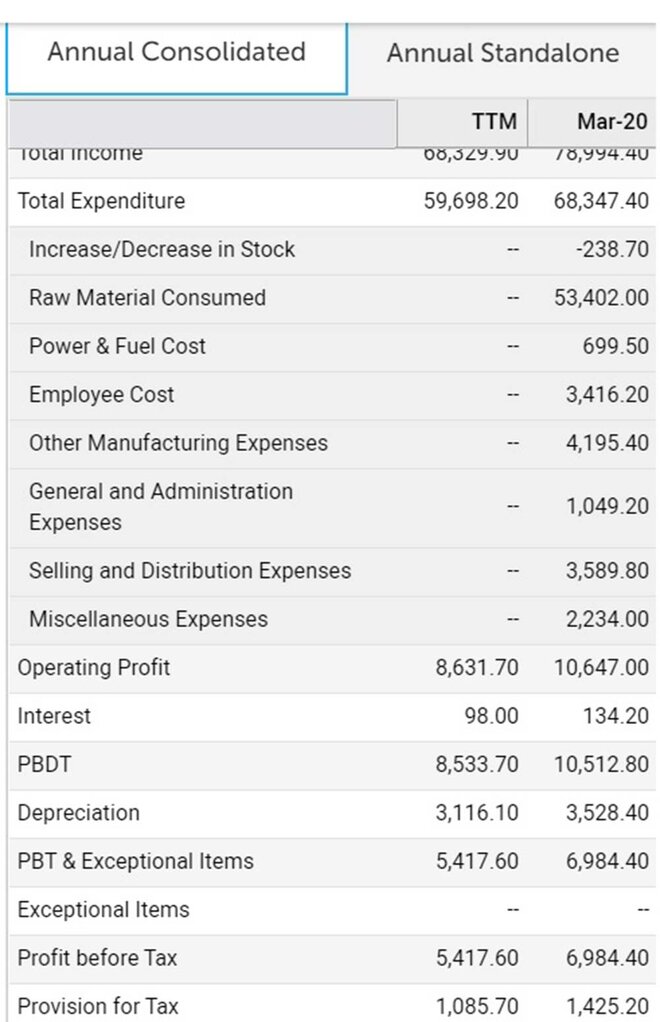Select the Total Expenditure row label
The height and width of the screenshot is (1022, 660).
(101, 201)
